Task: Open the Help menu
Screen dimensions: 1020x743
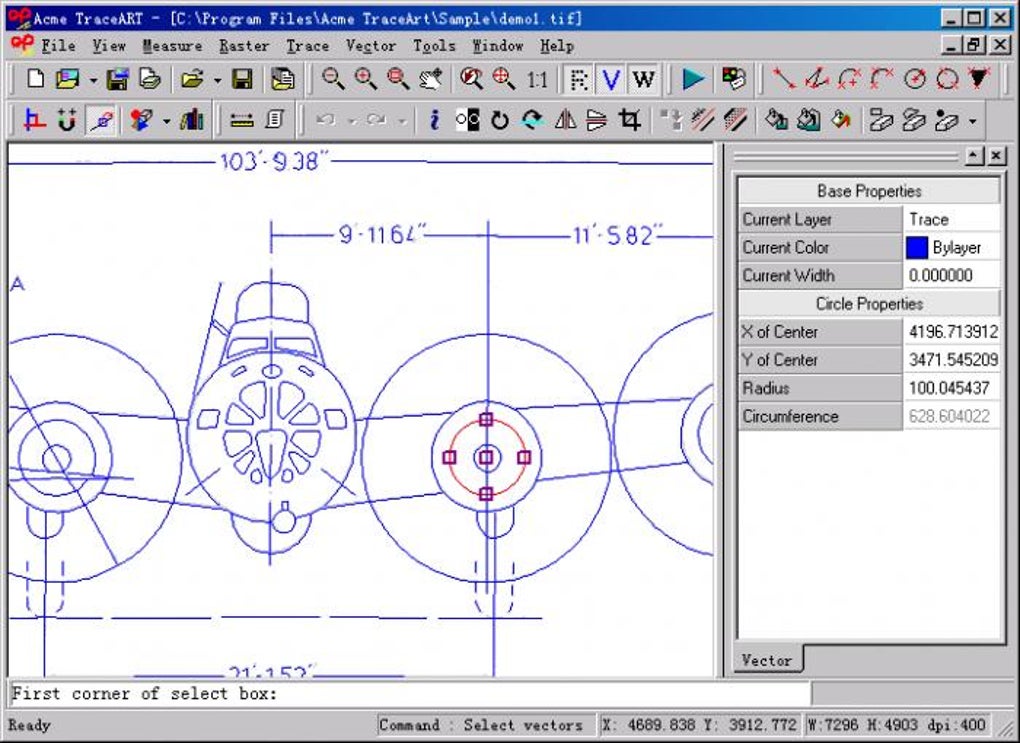Action: point(557,46)
